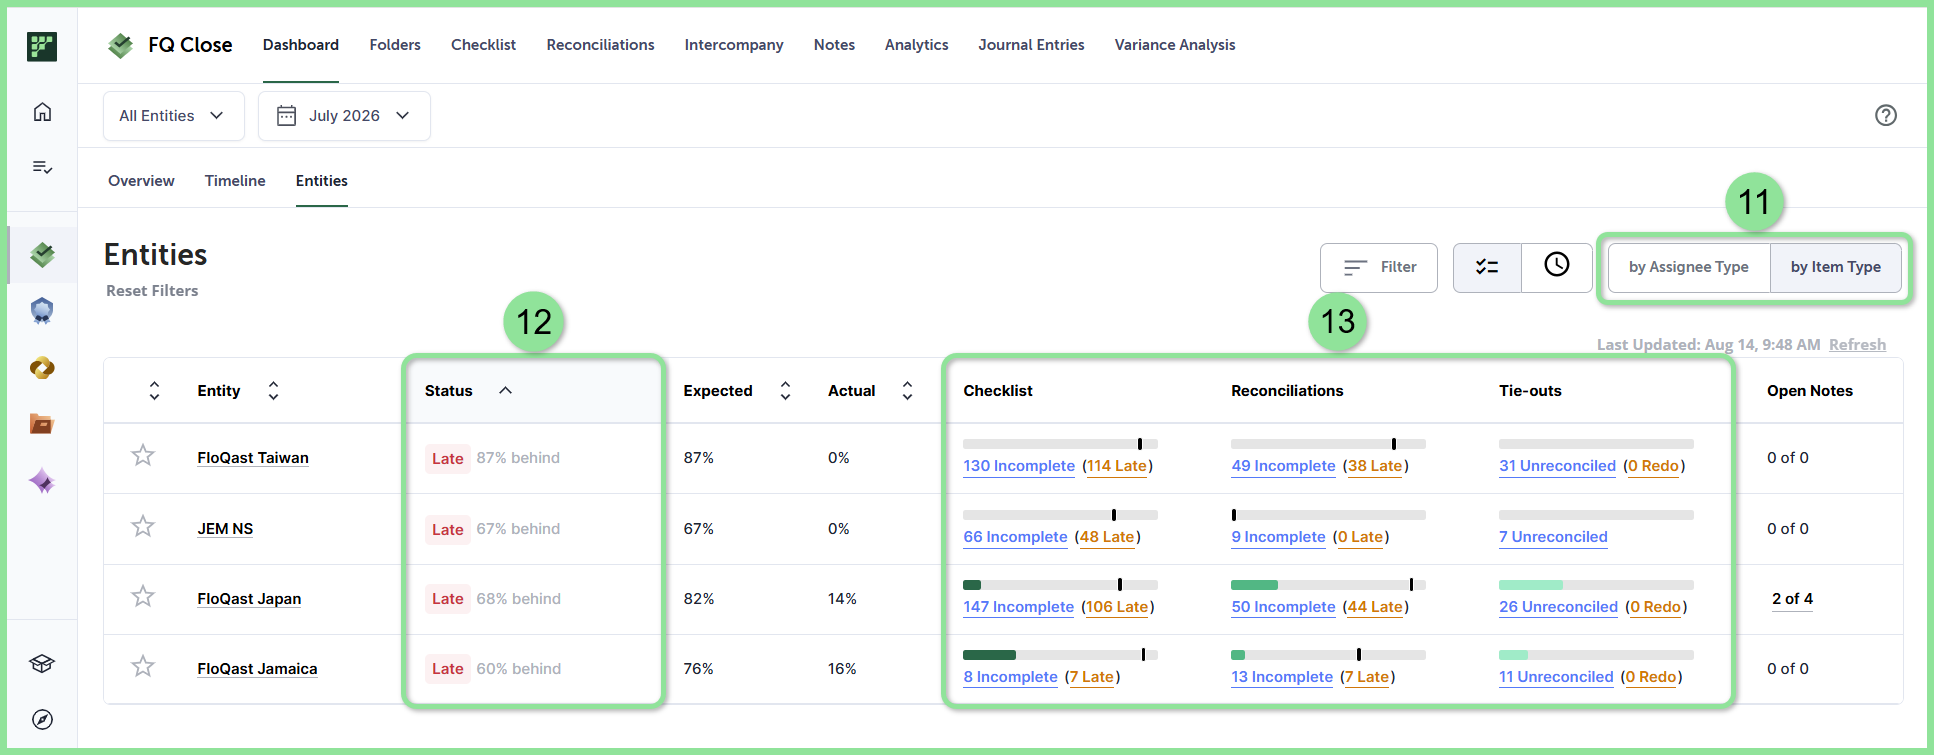Sort by the favorites star column
The width and height of the screenshot is (1934, 755).
click(154, 391)
